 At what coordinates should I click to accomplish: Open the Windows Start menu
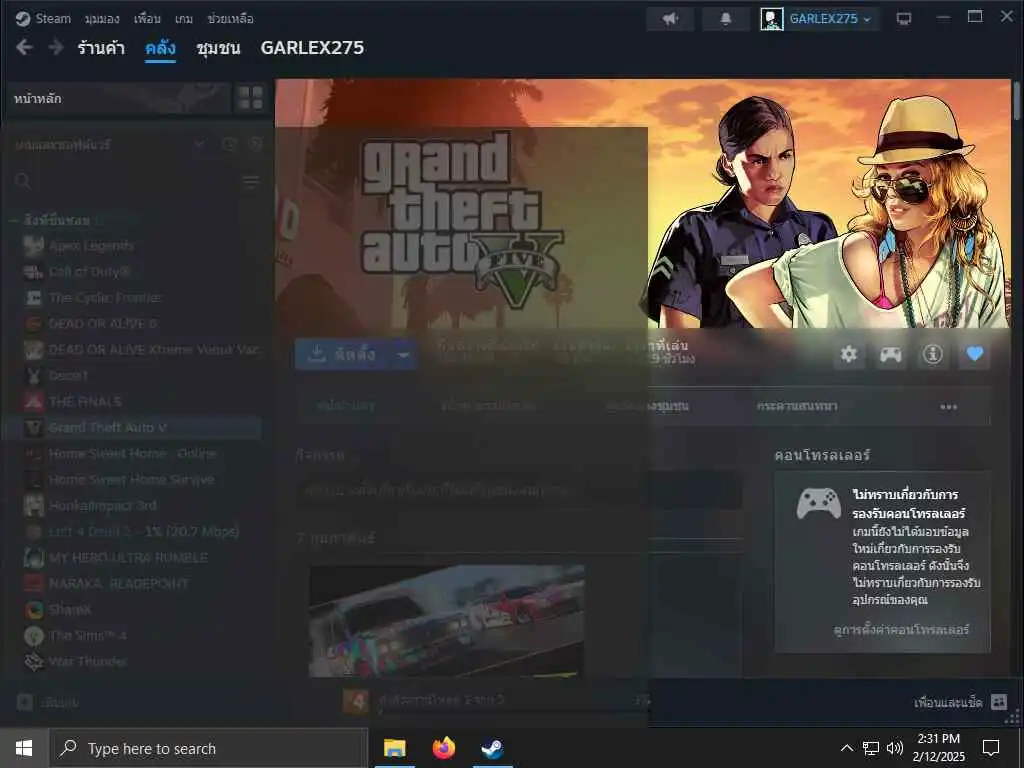(x=24, y=748)
